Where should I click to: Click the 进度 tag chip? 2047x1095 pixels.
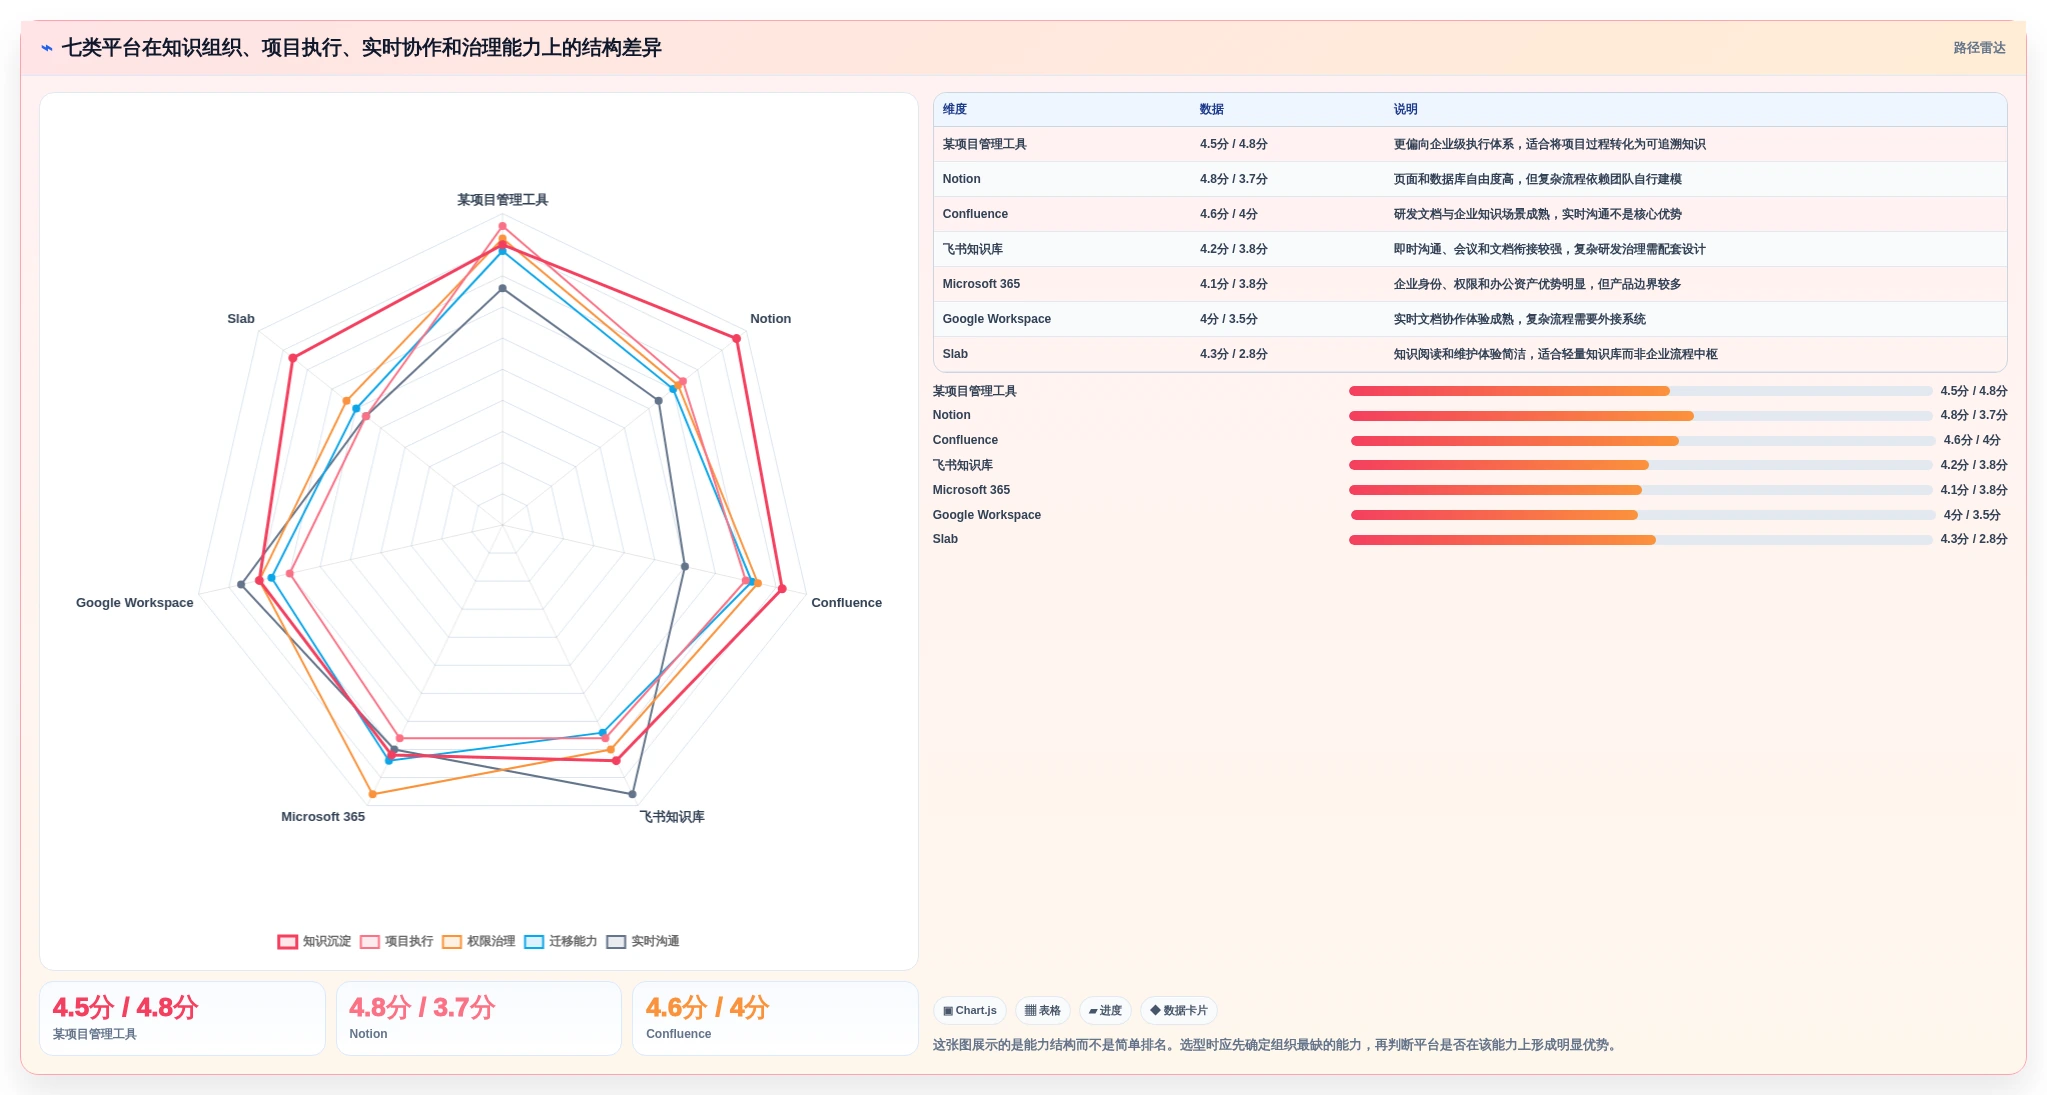(1104, 1010)
